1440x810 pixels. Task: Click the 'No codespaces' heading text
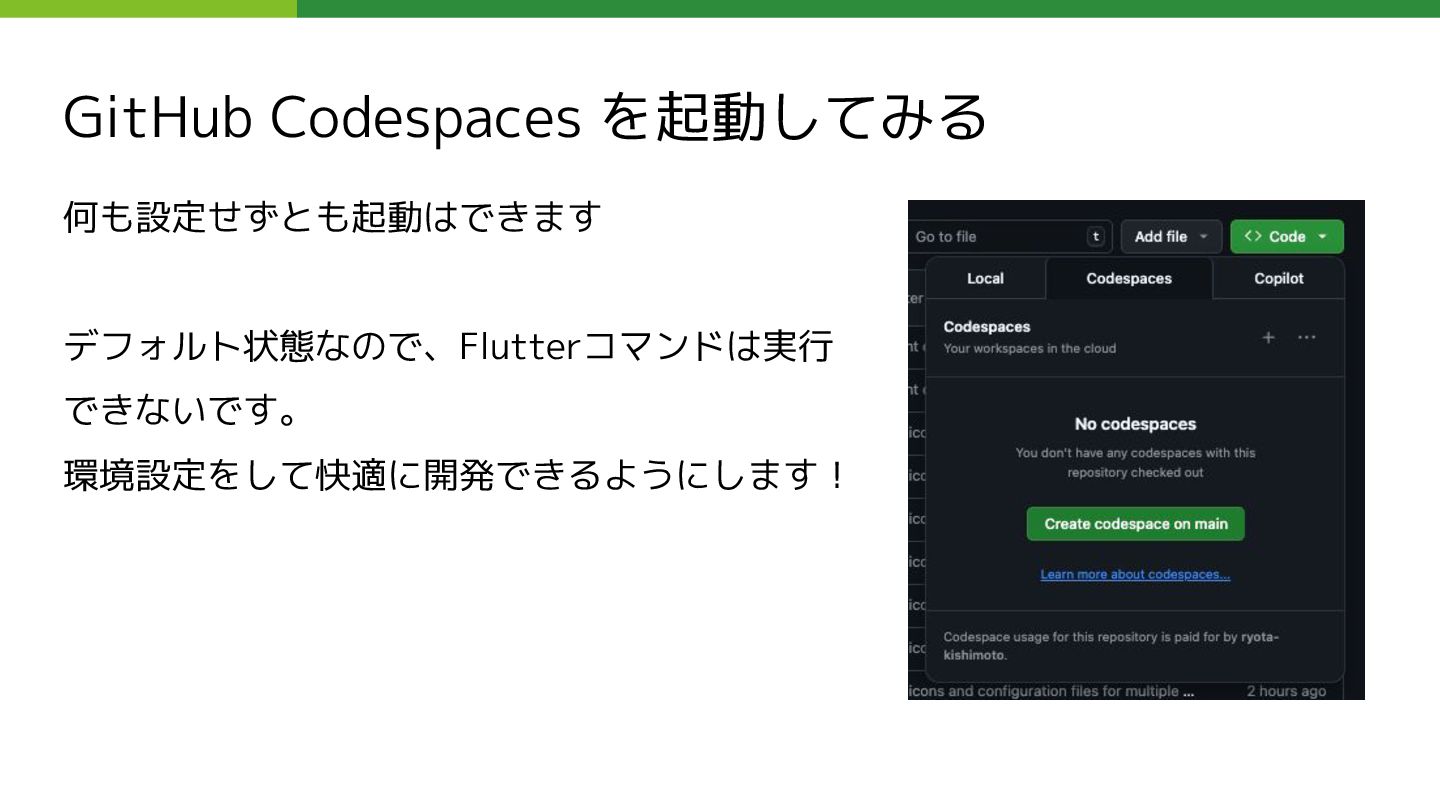[x=1135, y=424]
